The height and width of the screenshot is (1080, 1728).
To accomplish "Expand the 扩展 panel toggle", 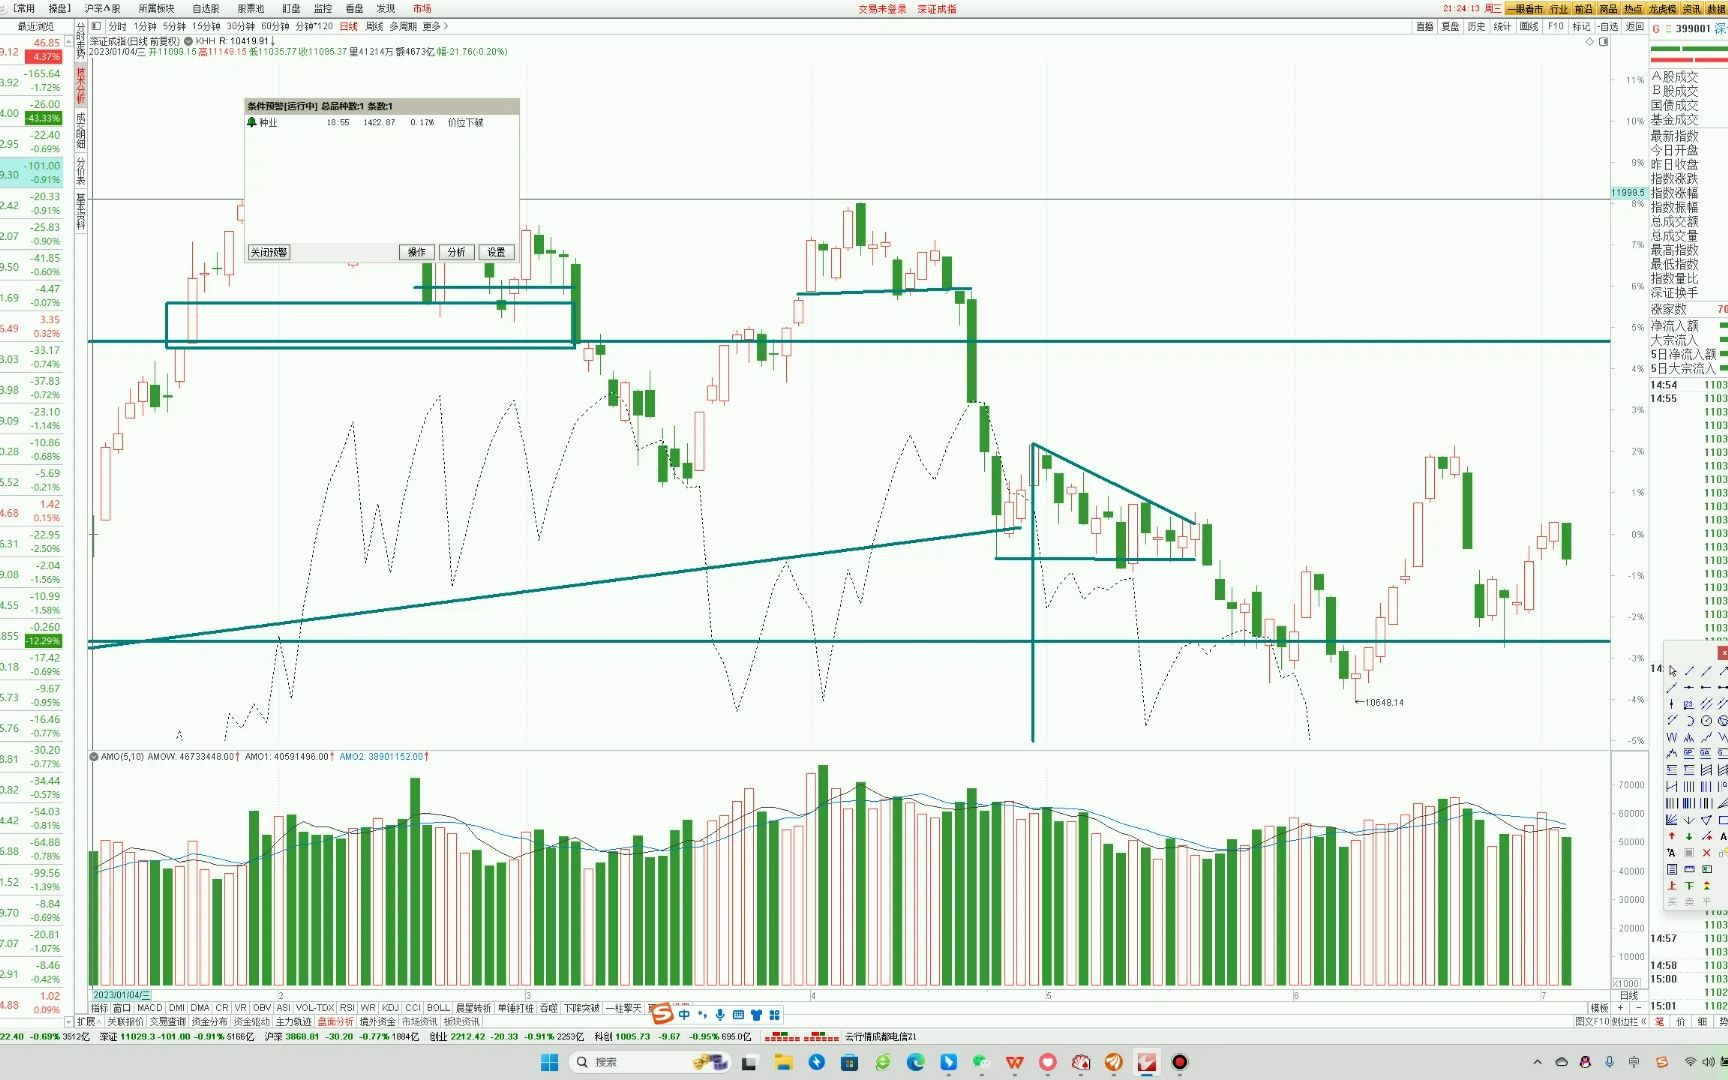I will point(88,1022).
